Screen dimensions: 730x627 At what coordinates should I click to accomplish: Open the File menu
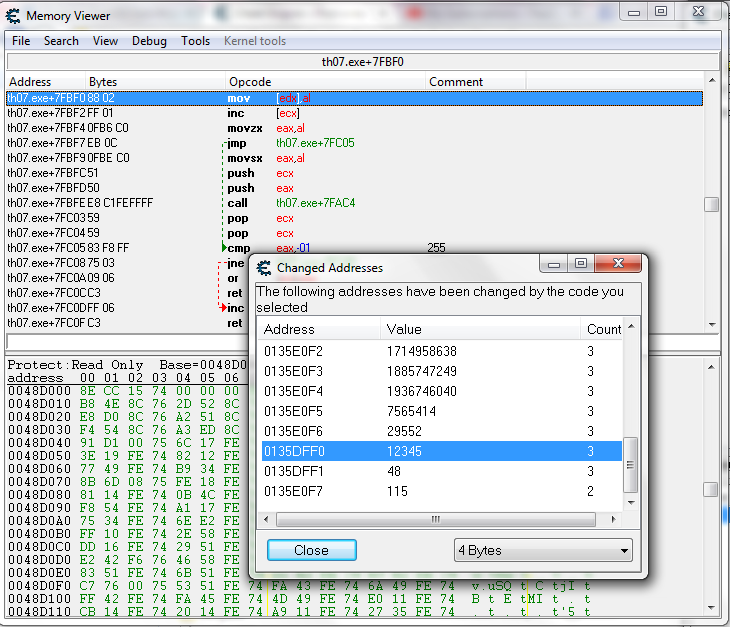21,41
